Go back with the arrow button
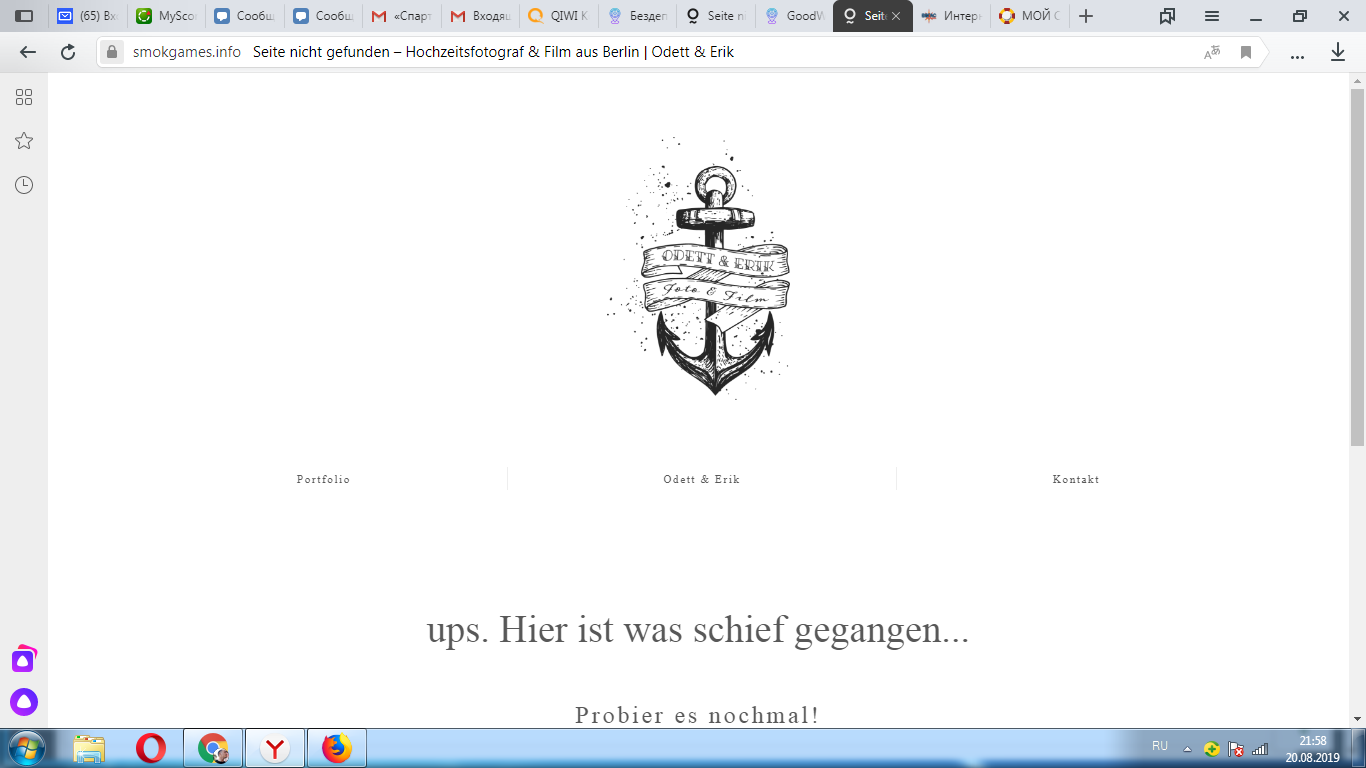 pyautogui.click(x=27, y=52)
